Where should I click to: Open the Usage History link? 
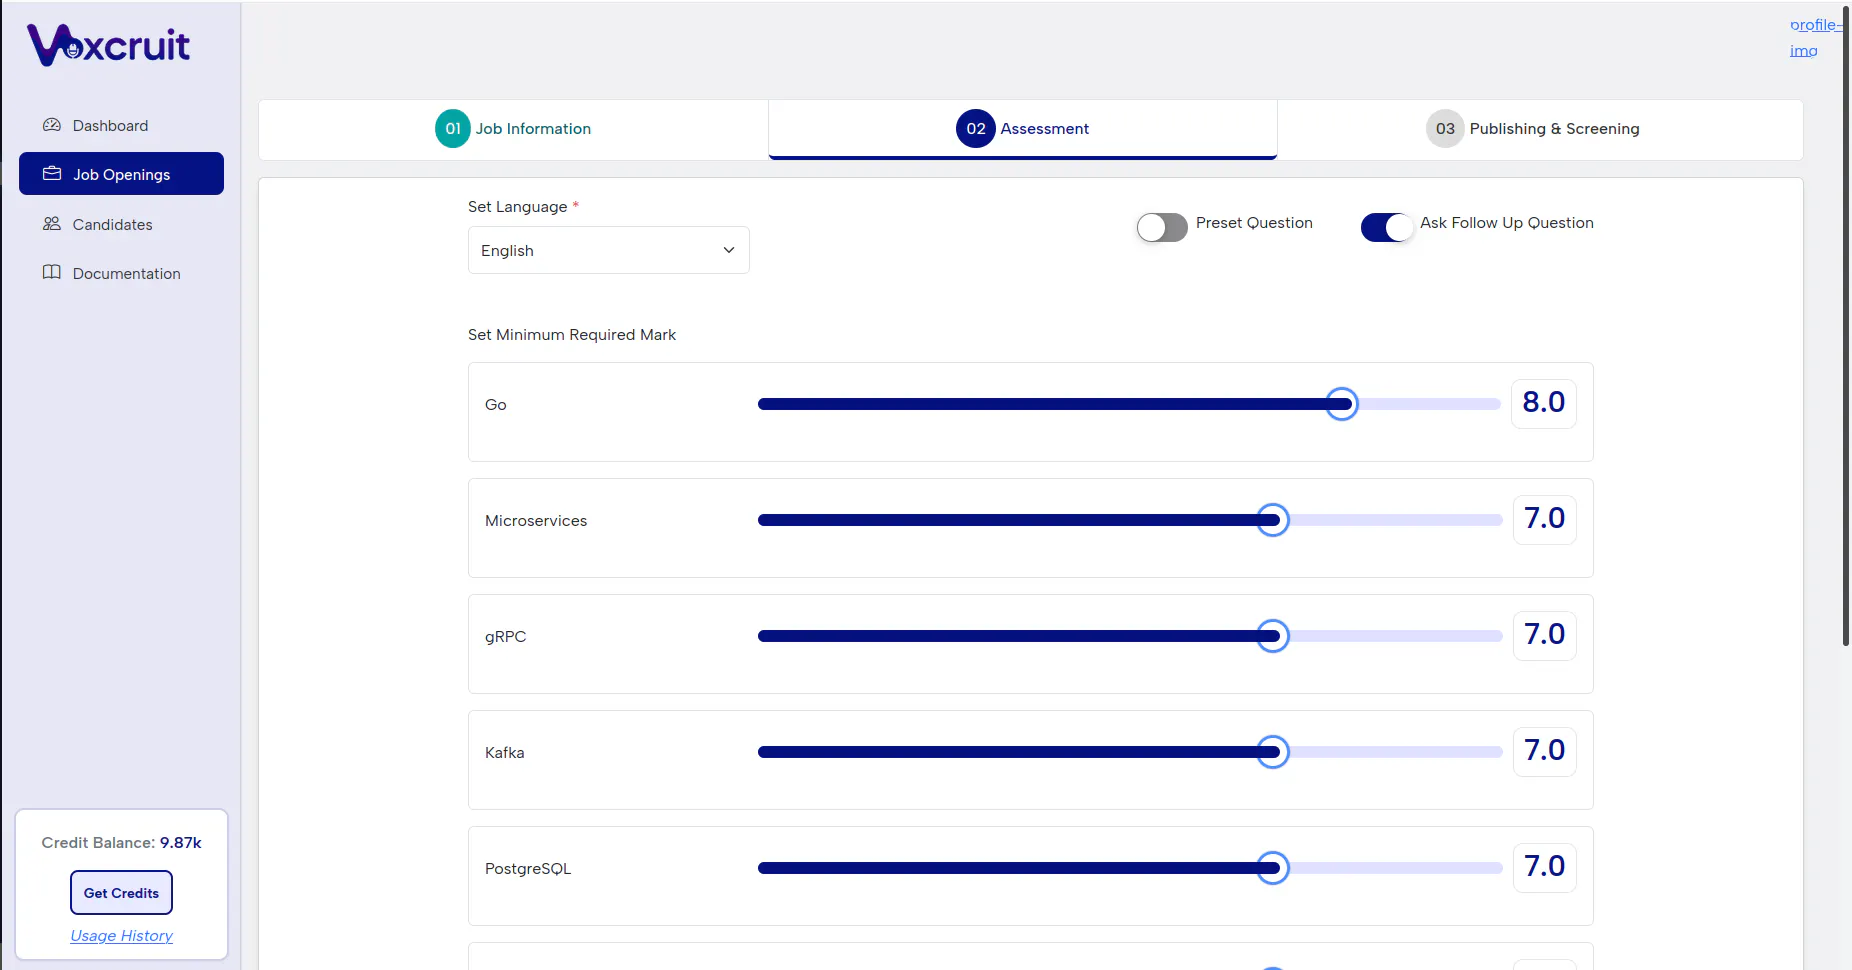coord(121,936)
